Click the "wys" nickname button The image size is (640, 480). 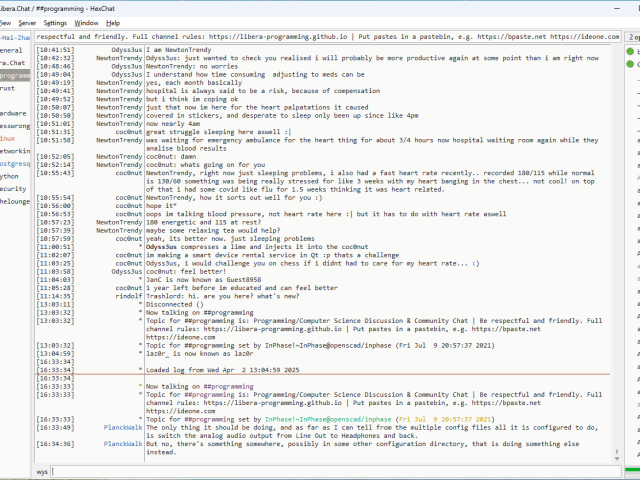(x=42, y=471)
